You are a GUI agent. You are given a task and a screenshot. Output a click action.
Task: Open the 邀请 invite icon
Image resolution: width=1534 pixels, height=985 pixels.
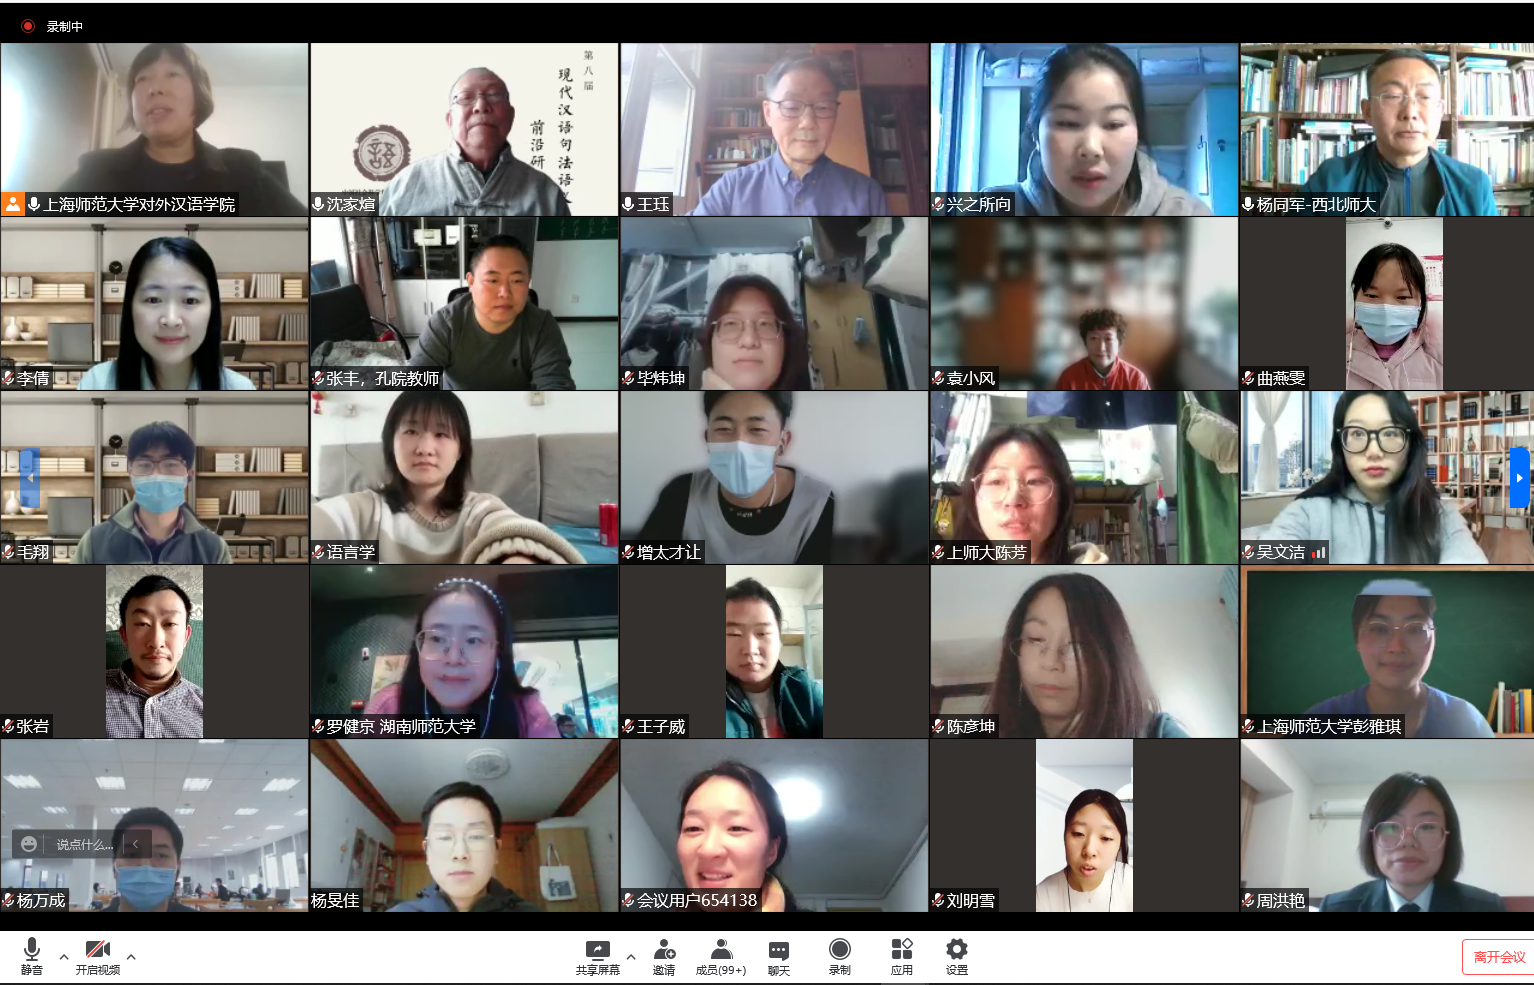664,955
